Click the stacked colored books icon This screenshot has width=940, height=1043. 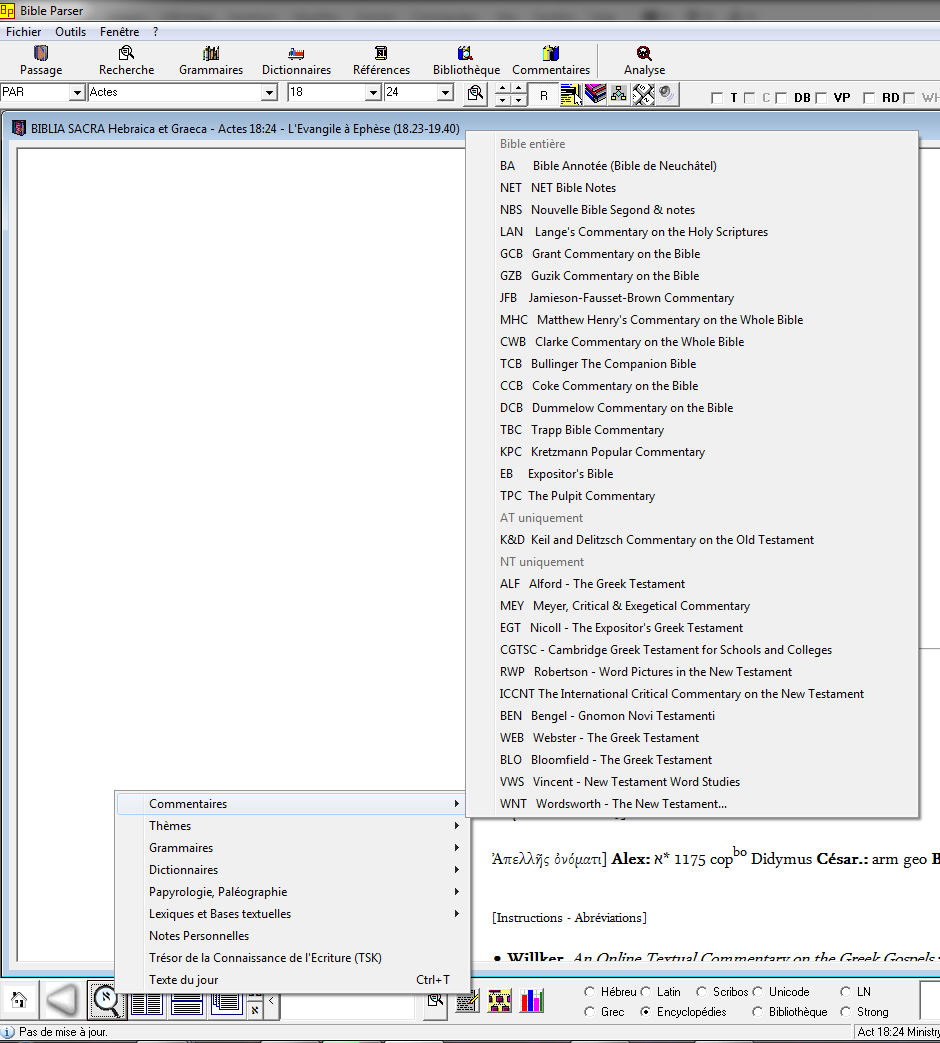click(x=595, y=94)
